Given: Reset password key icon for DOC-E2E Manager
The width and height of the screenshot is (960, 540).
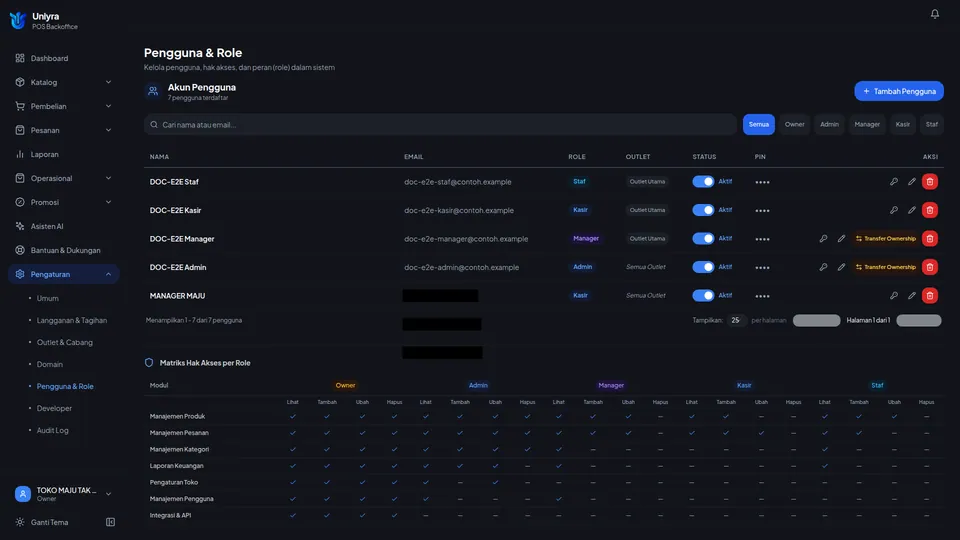Looking at the screenshot, I should tap(823, 239).
